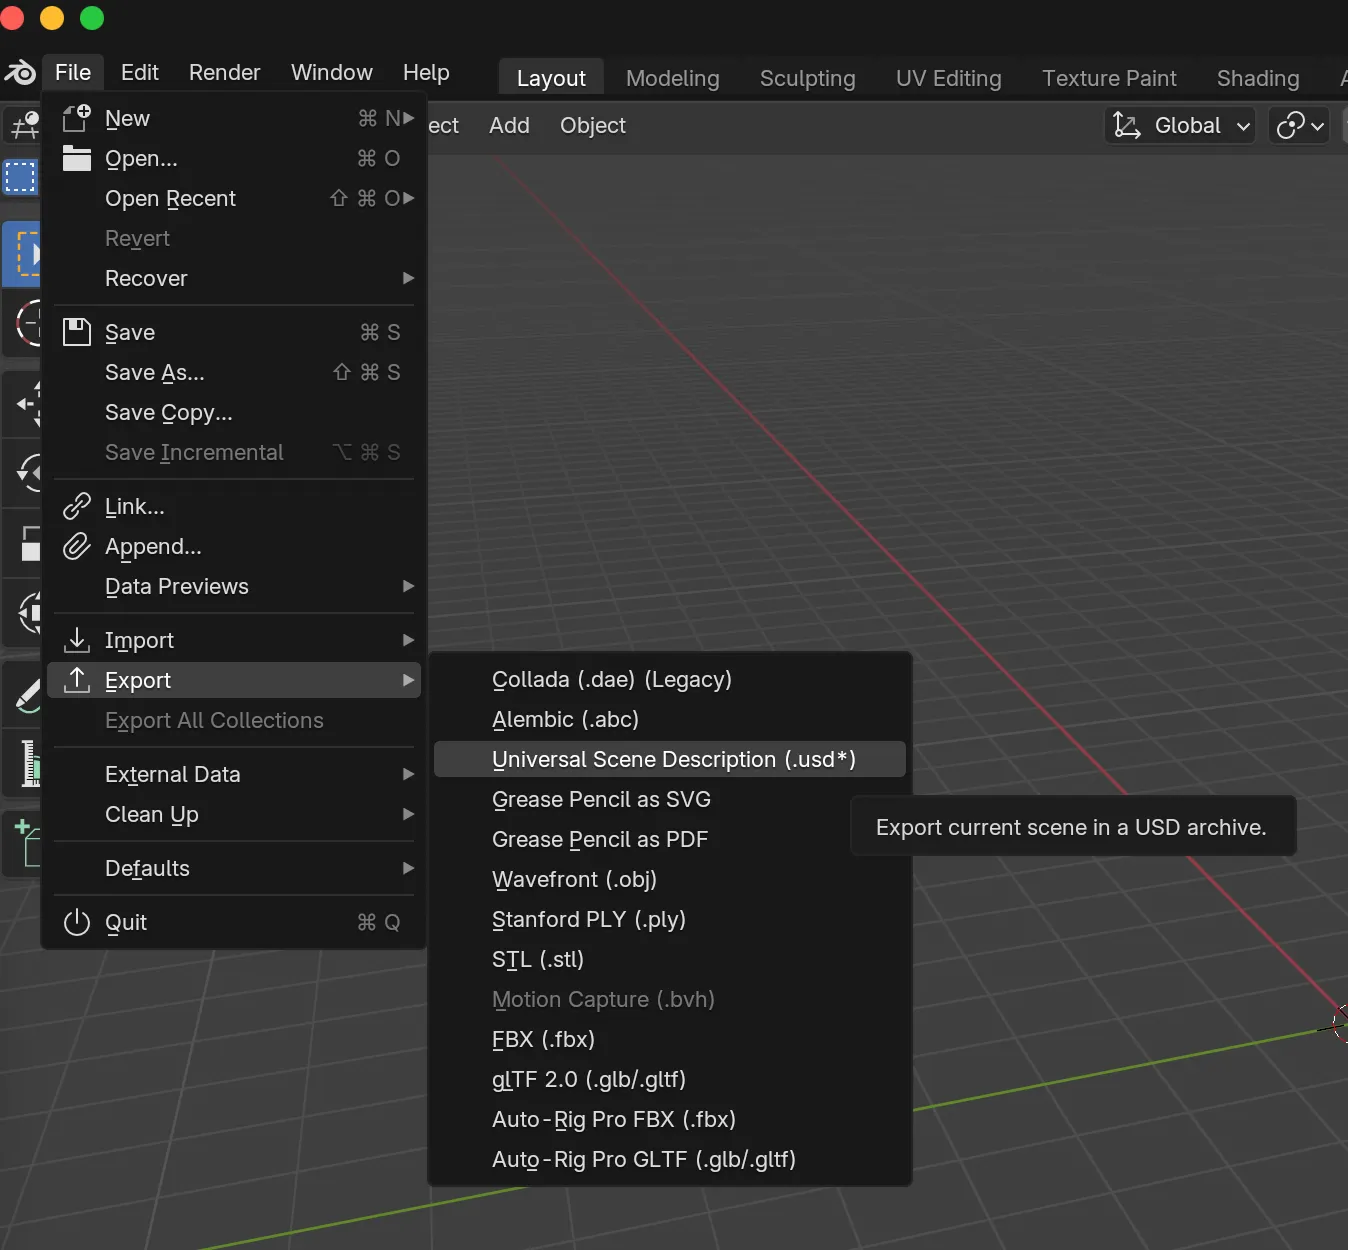The image size is (1348, 1250).
Task: Export Grease Pencil as PDF
Action: [670, 839]
